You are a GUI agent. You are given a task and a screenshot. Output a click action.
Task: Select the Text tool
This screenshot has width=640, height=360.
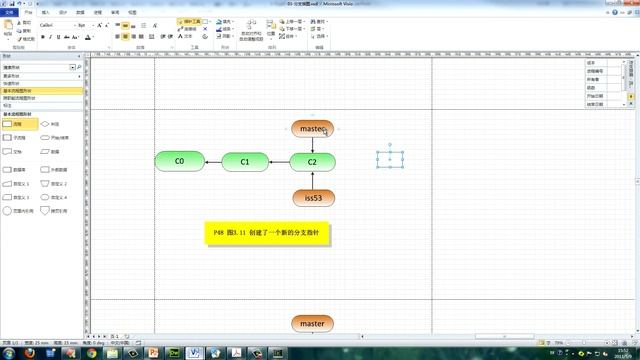point(185,36)
